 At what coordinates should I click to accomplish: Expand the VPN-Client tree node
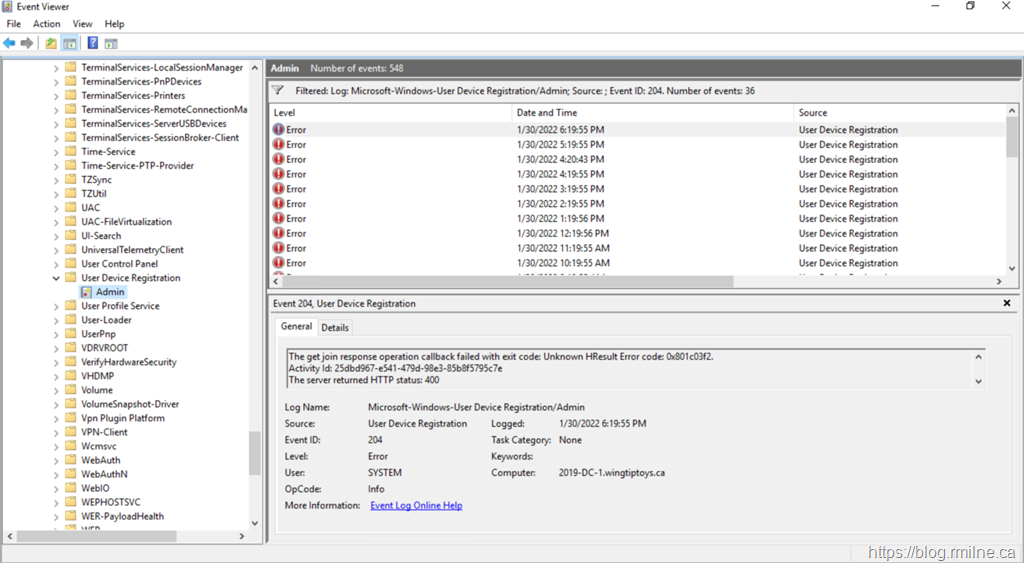(x=56, y=432)
